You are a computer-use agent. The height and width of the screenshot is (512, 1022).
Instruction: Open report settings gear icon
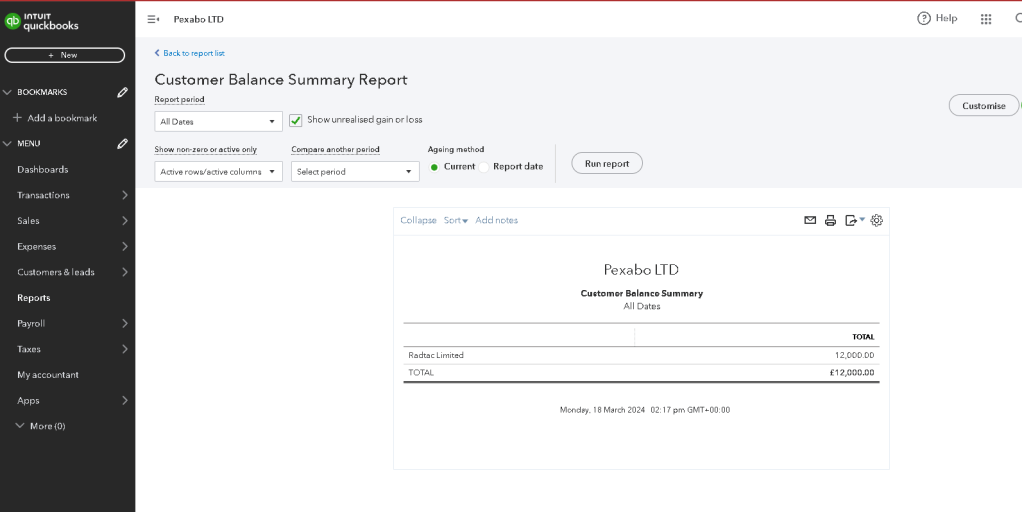tap(877, 220)
